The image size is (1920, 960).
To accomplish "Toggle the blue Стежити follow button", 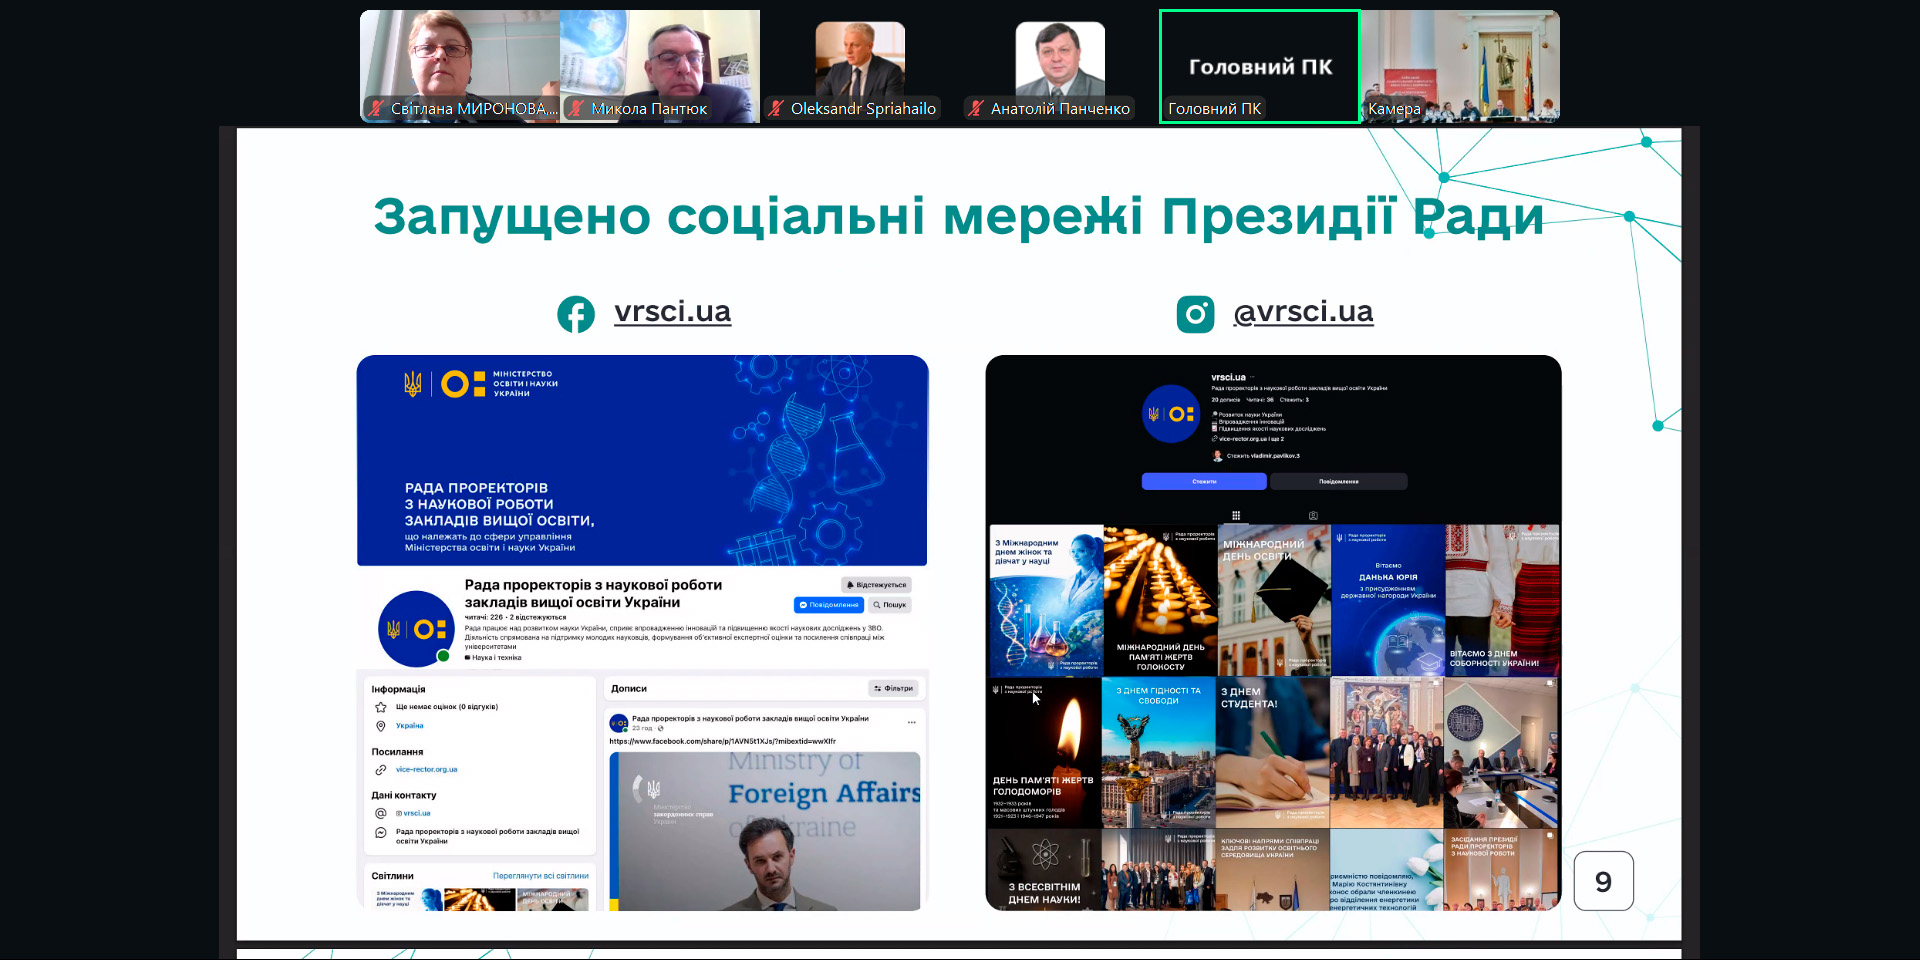I will (x=1204, y=482).
